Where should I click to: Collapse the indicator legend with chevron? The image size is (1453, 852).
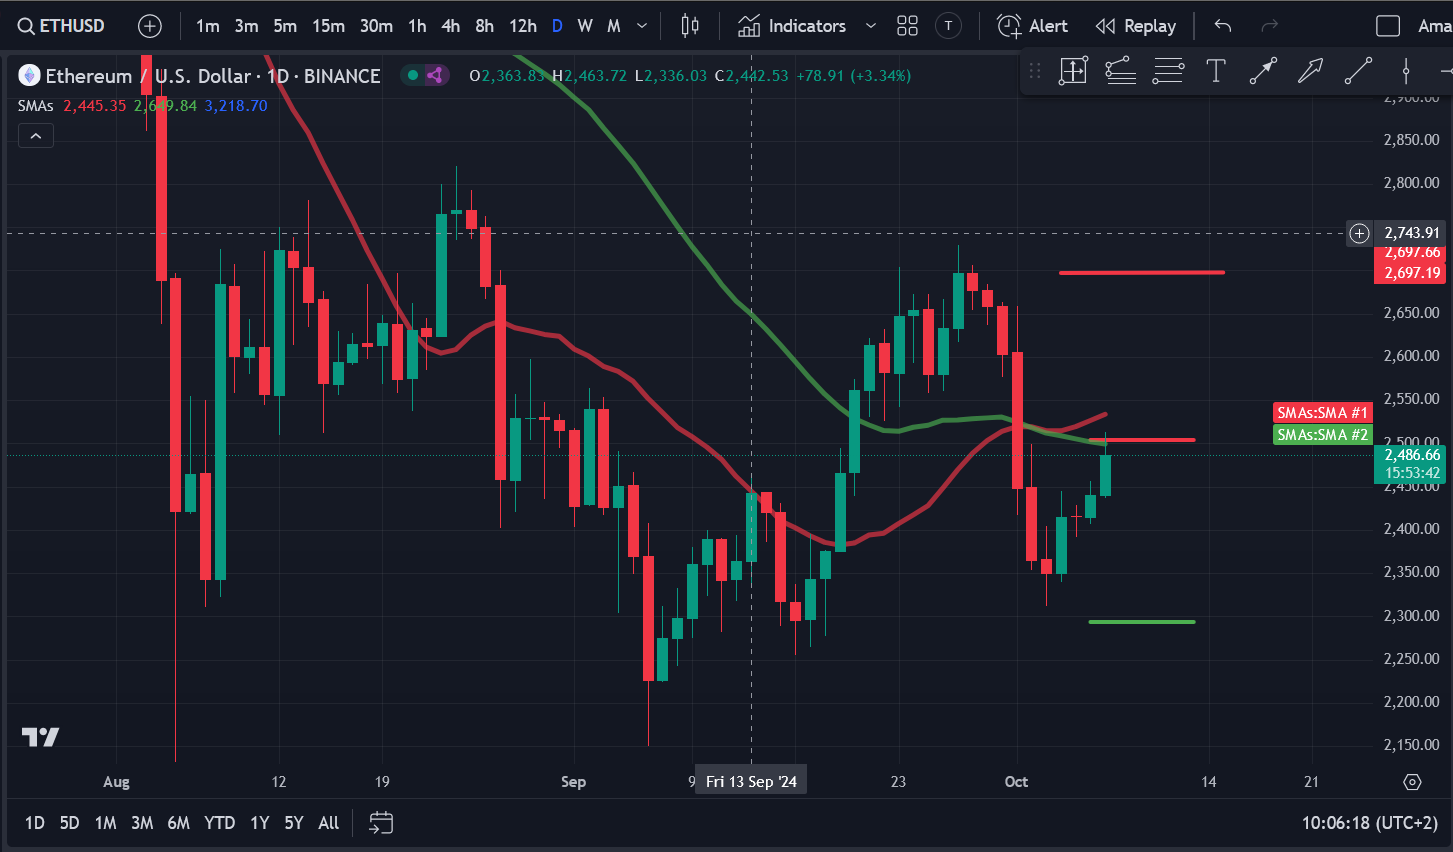[36, 136]
